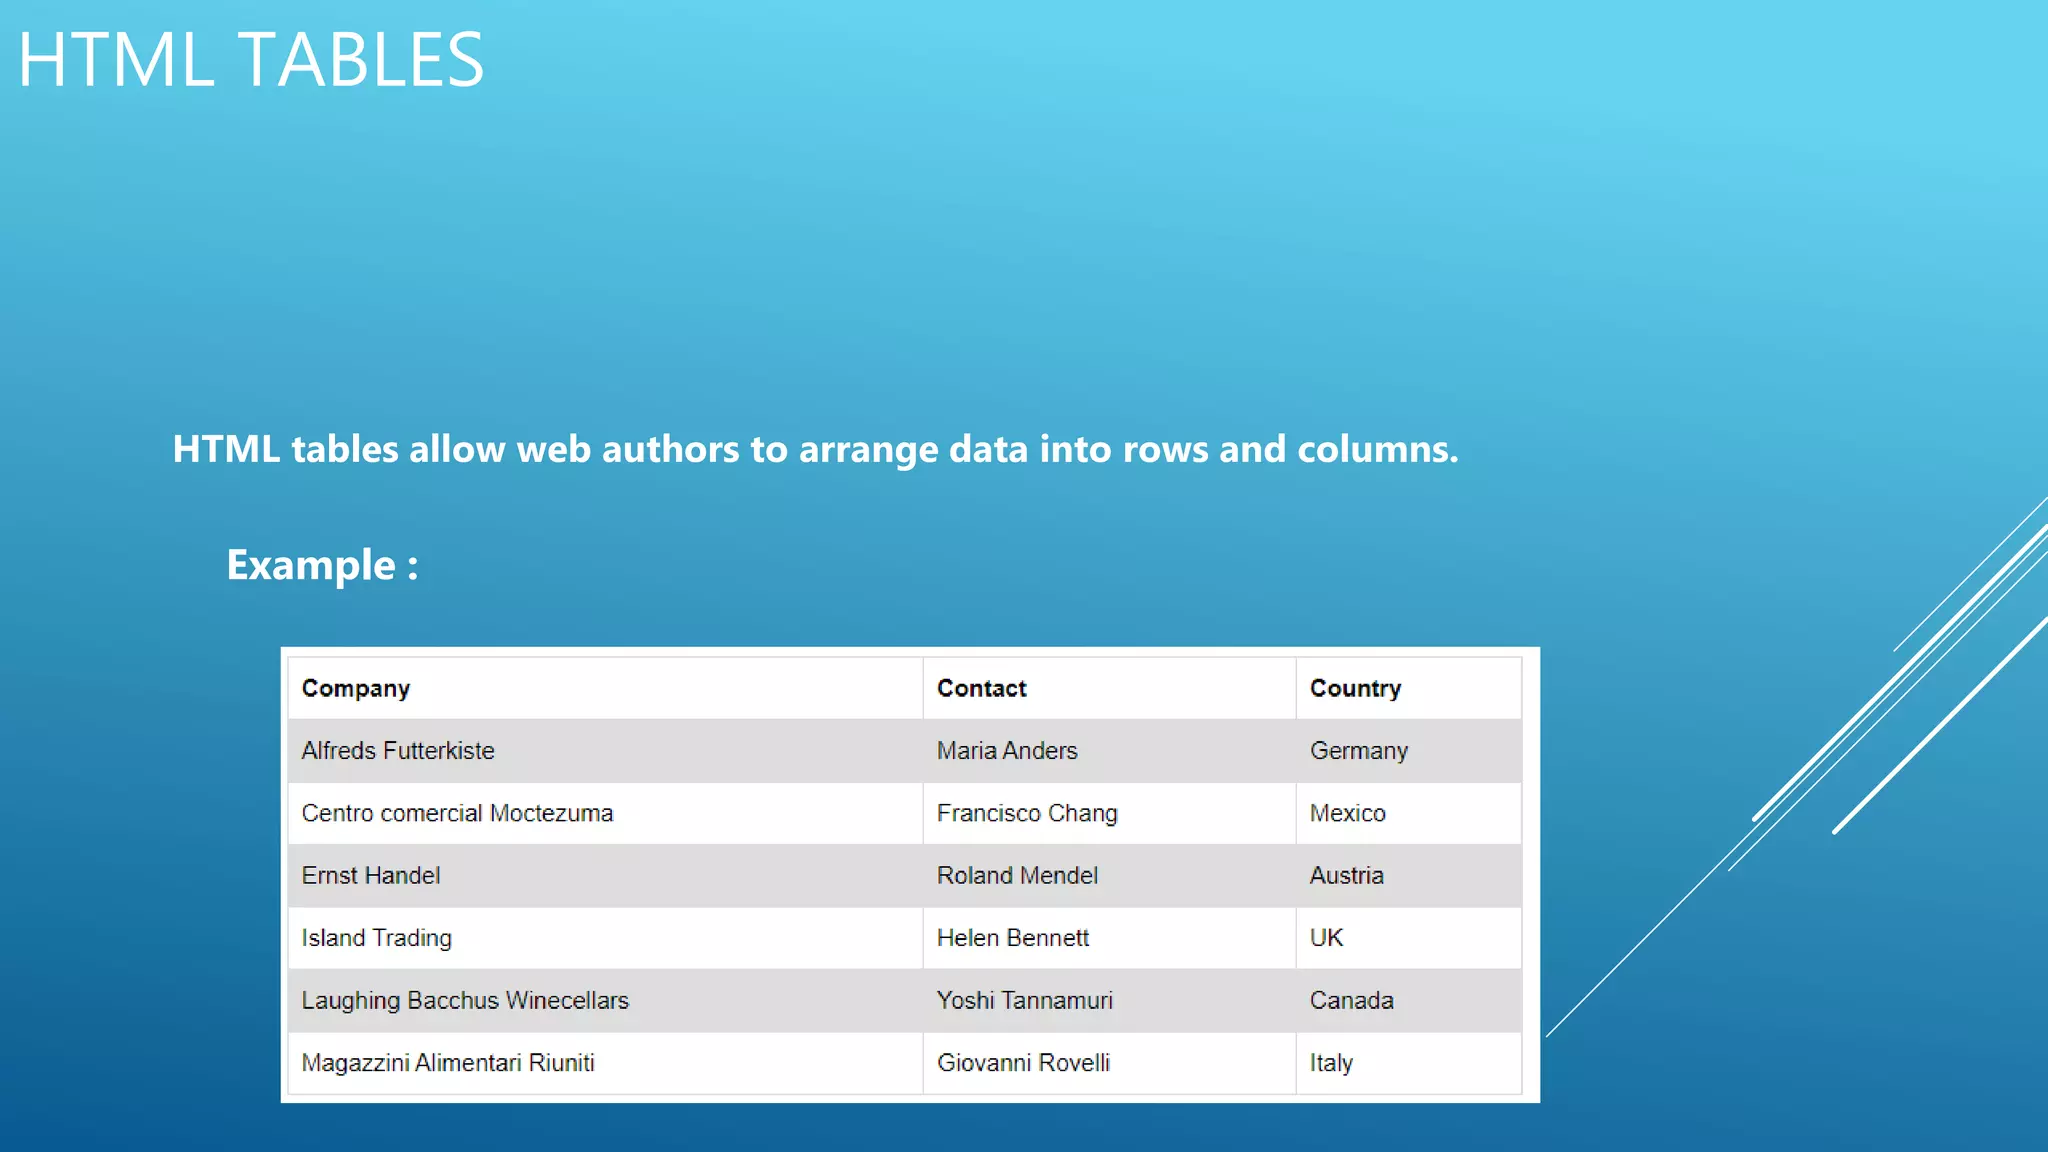Image resolution: width=2048 pixels, height=1152 pixels.
Task: Click the sentence about arranging data into rows
Action: point(815,449)
